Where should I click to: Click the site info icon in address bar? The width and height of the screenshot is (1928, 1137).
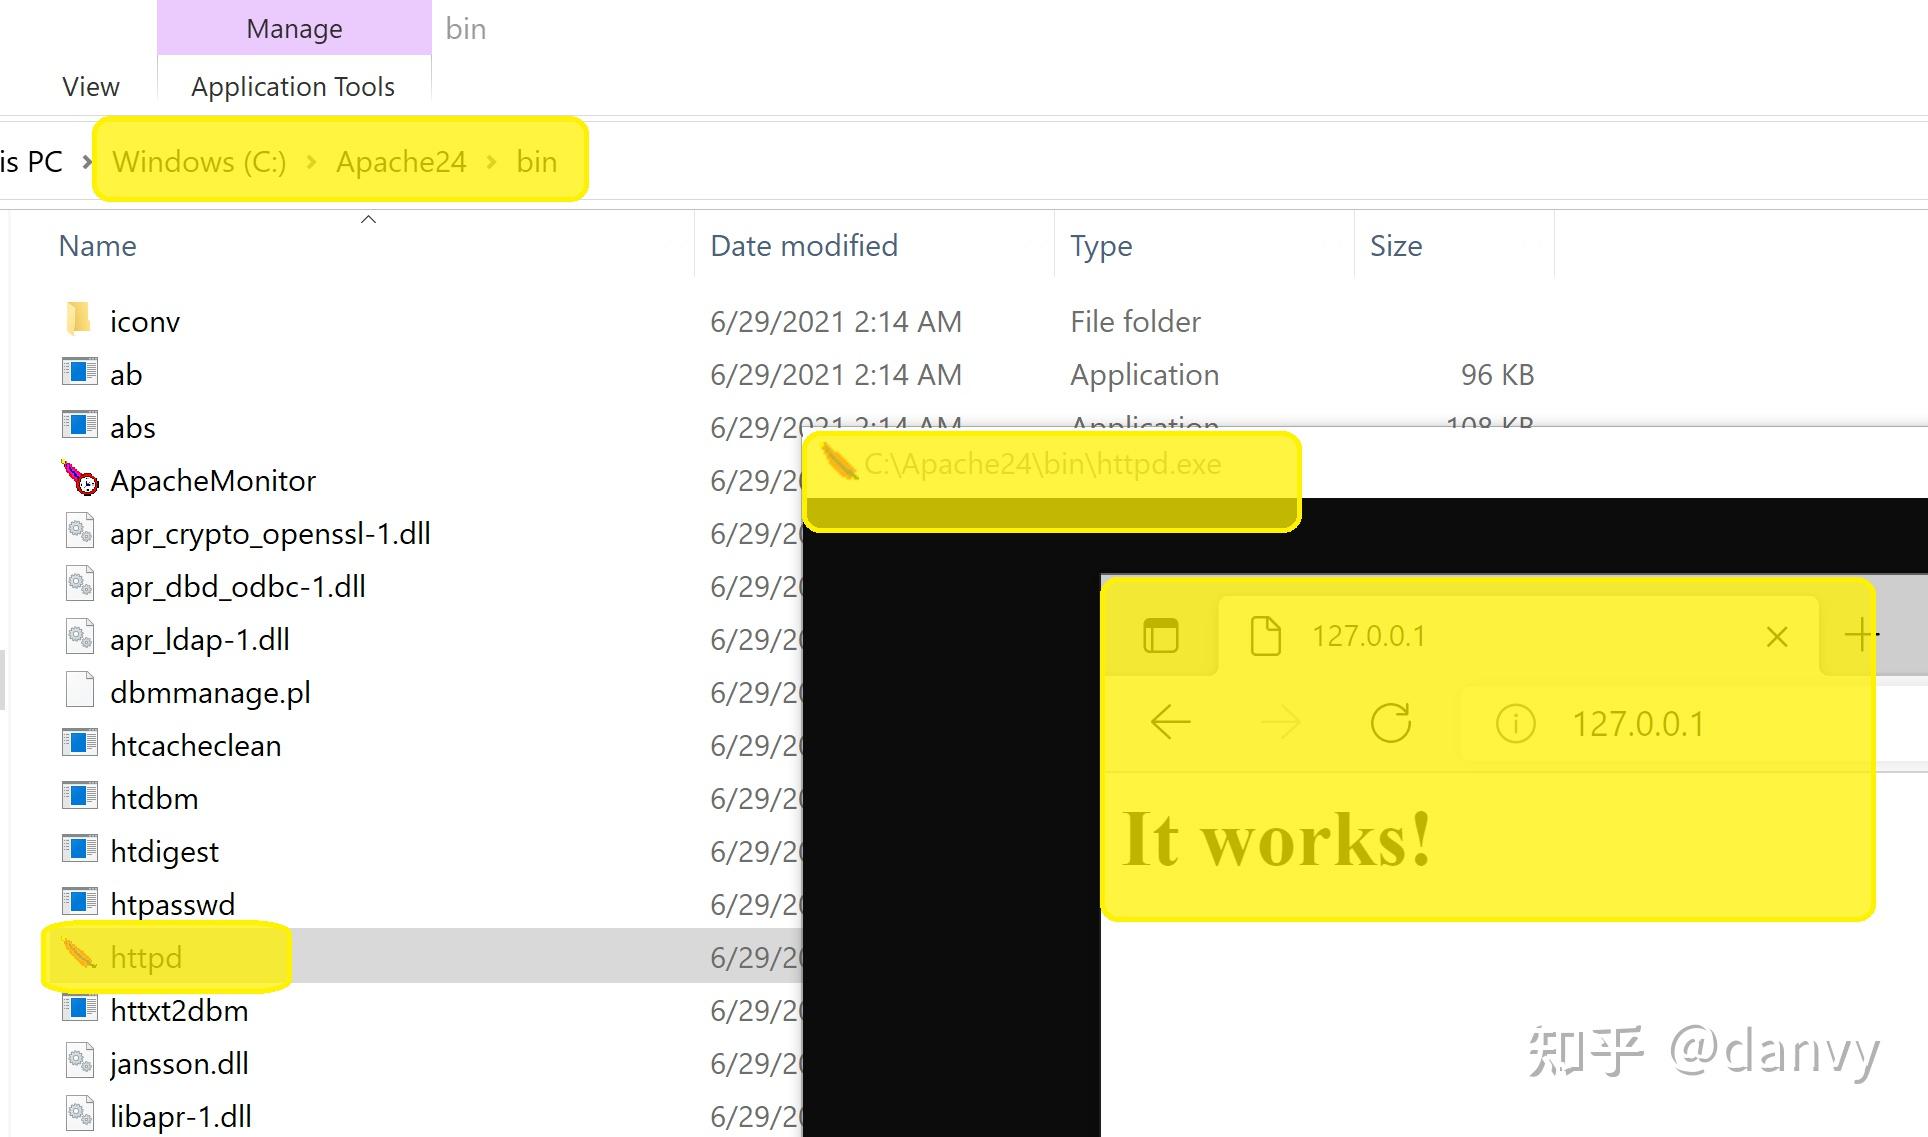pos(1515,723)
